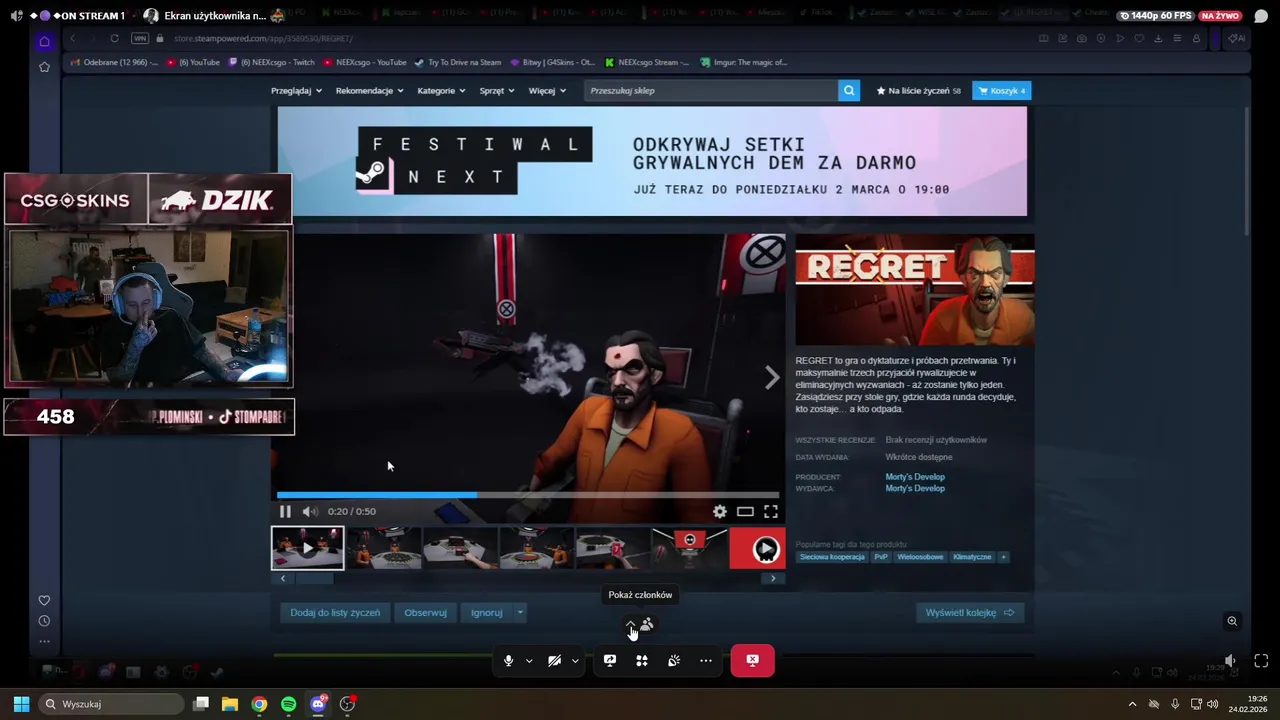Open the soundboard icon in call bar
1280x720 pixels.
tap(674, 661)
